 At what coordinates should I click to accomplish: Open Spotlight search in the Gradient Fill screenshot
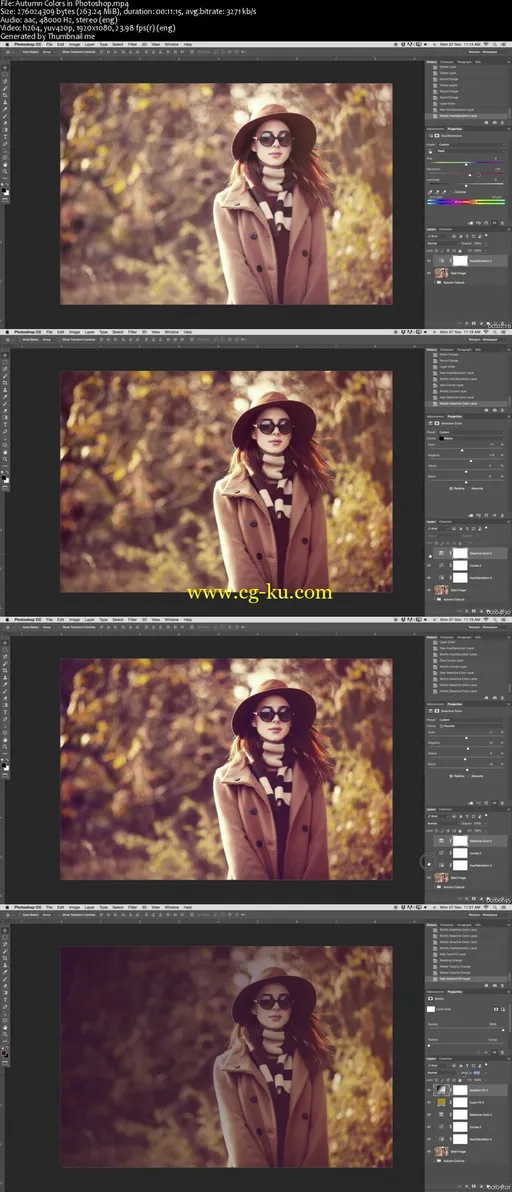pos(495,907)
